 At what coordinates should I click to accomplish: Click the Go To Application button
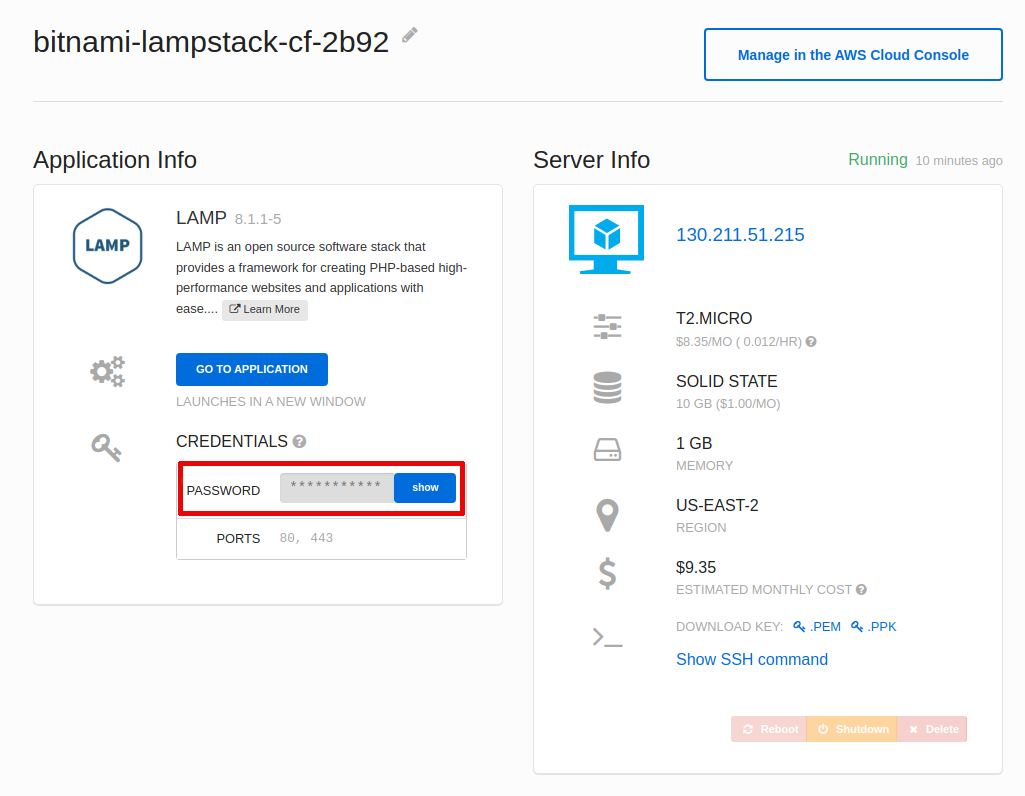coord(252,369)
